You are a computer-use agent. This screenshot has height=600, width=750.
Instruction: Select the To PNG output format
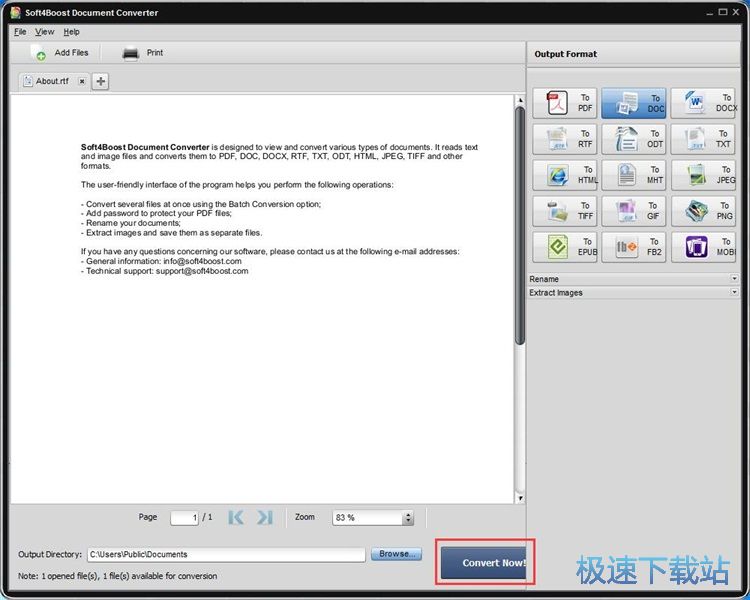(x=704, y=211)
